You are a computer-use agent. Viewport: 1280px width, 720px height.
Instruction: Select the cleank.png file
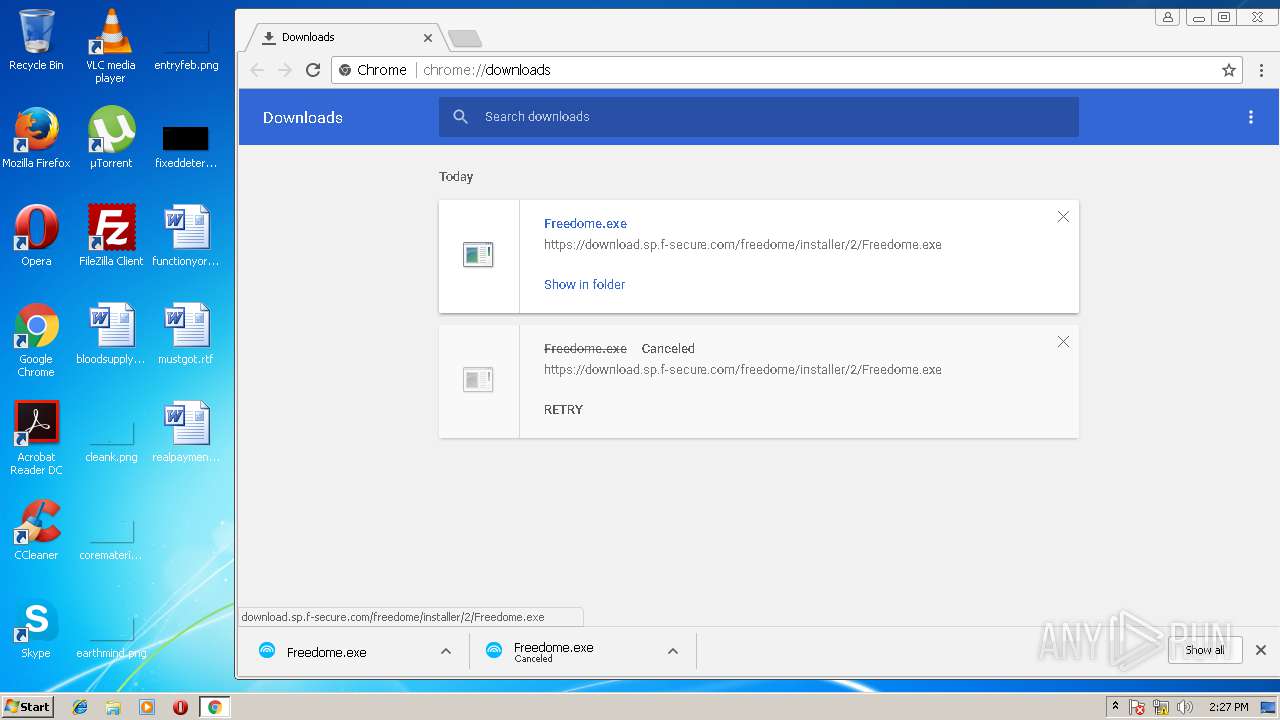pyautogui.click(x=110, y=438)
